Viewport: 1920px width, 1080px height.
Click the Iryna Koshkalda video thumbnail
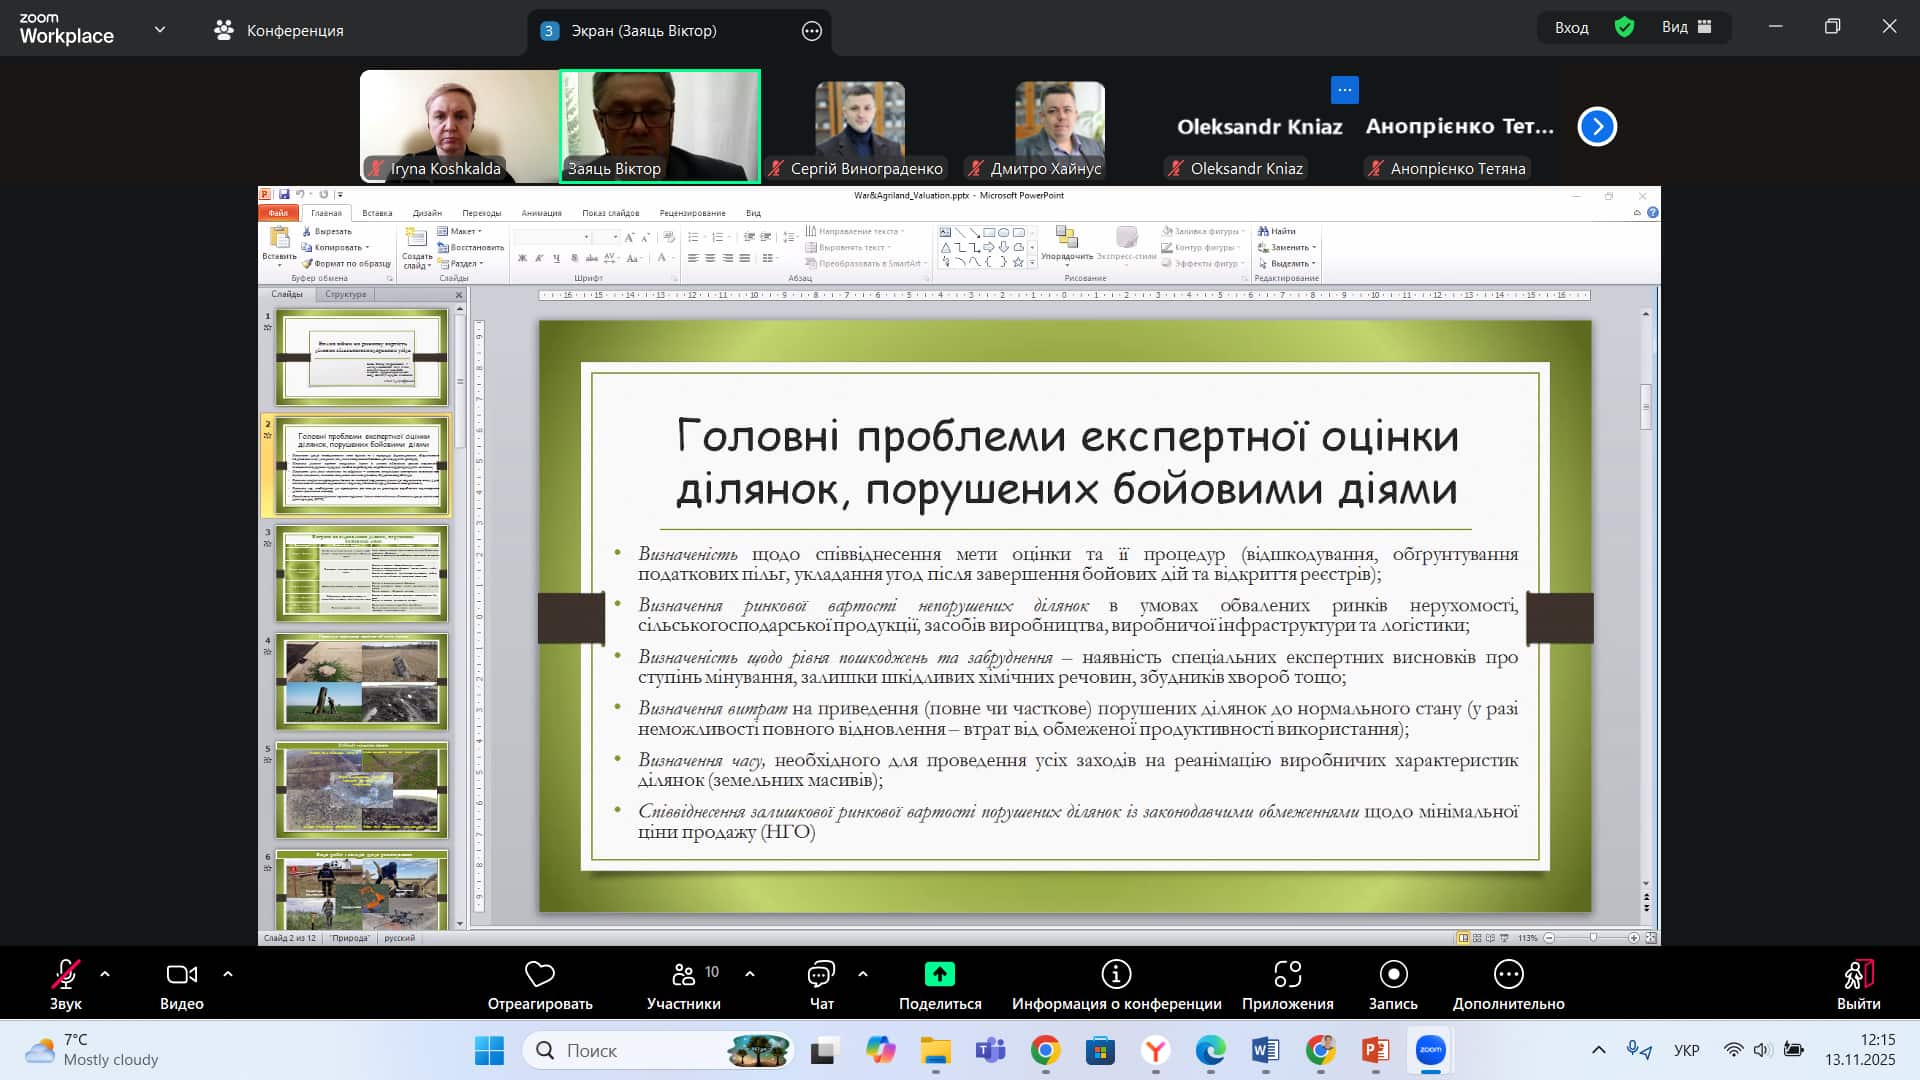coord(459,125)
